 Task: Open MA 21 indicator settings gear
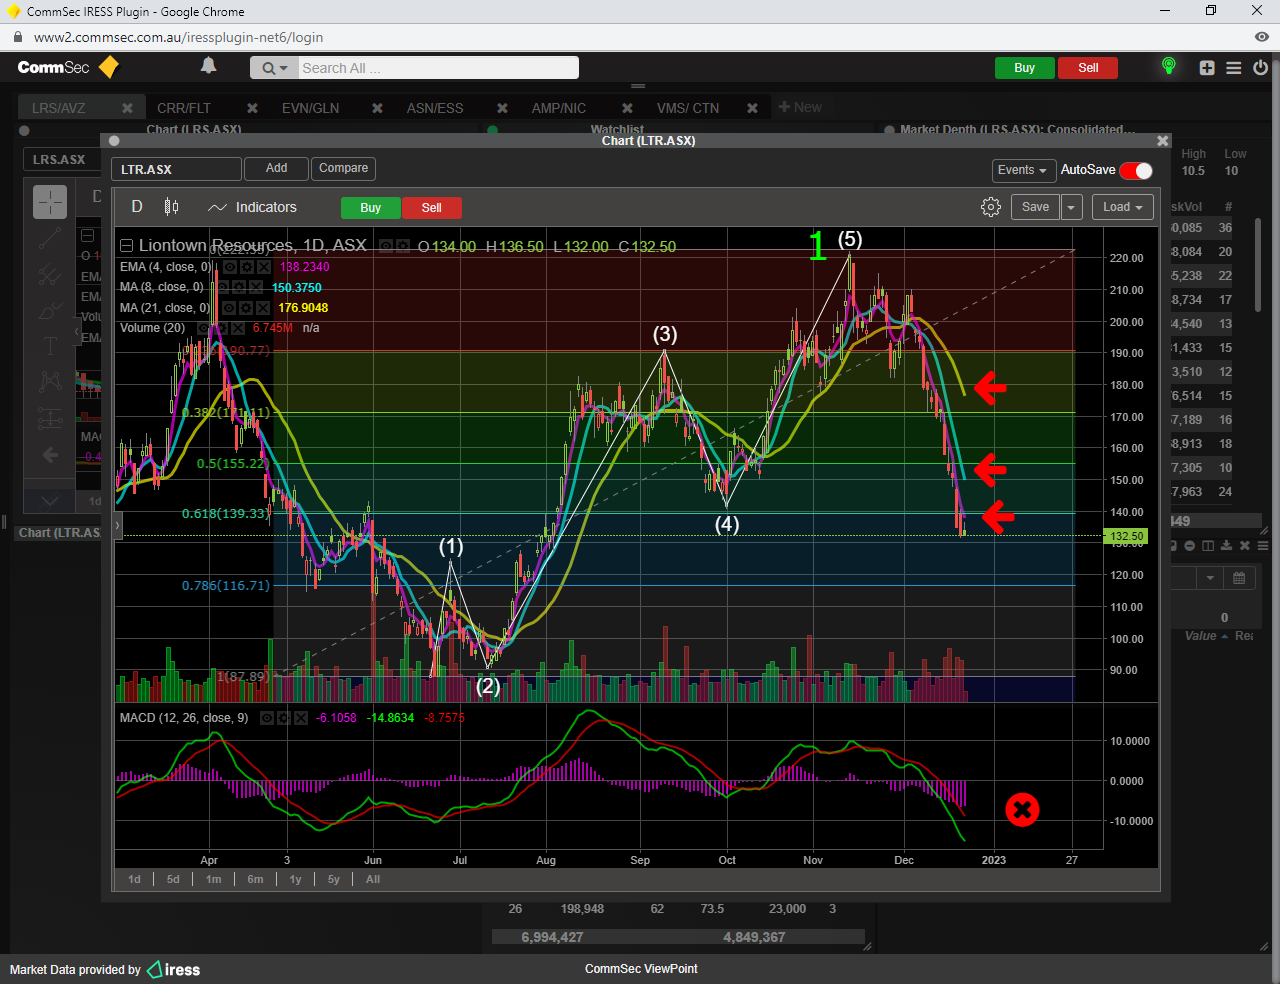pyautogui.click(x=246, y=308)
